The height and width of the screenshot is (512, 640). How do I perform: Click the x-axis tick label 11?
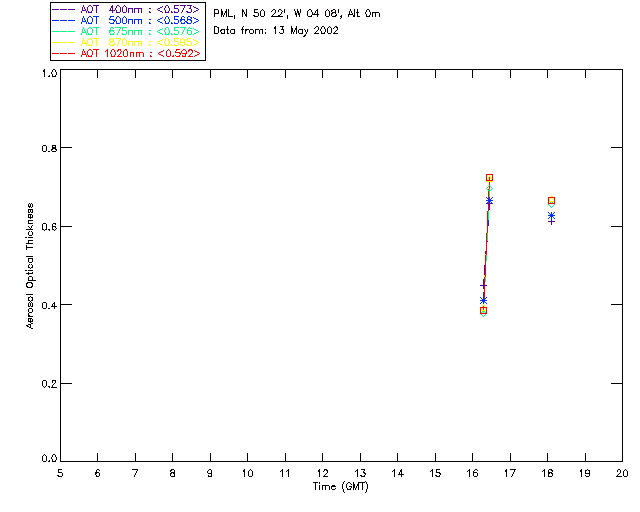[x=285, y=474]
